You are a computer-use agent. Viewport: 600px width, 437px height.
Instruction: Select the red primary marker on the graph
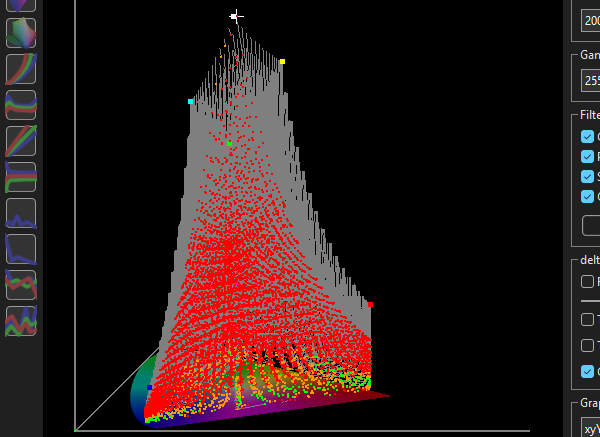point(370,305)
